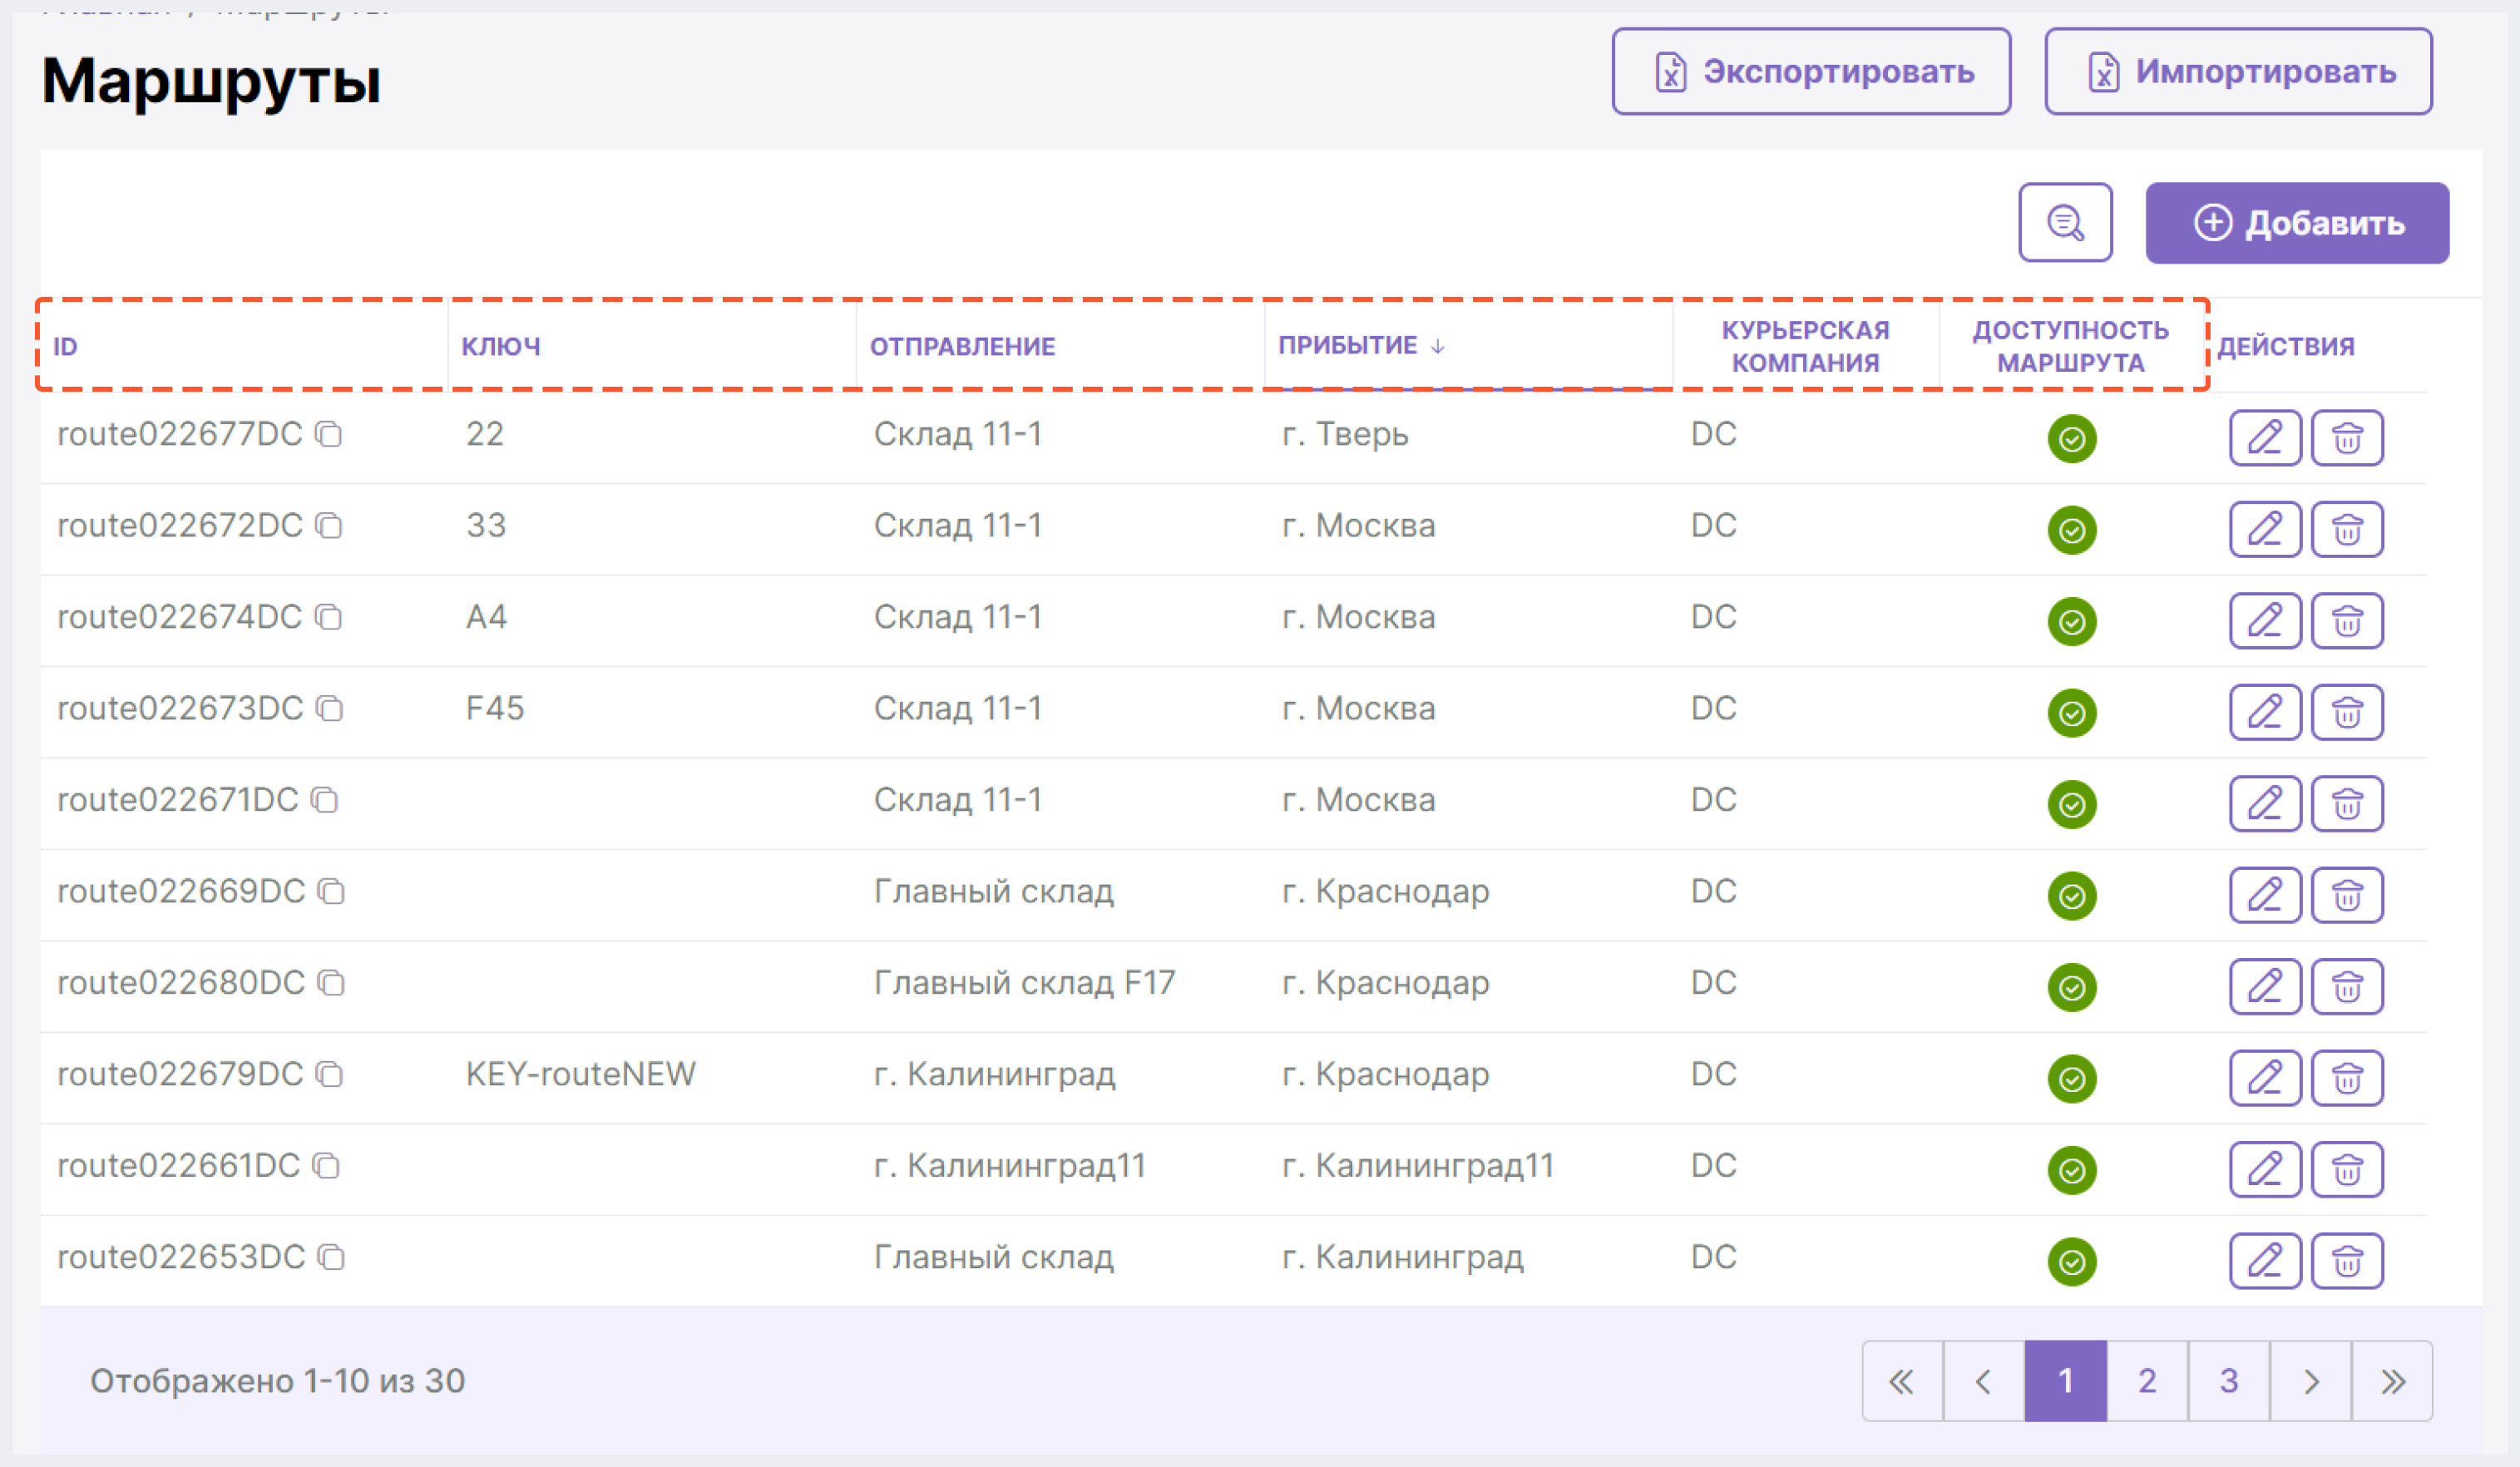Click the key cell F45
The image size is (2520, 1467).
[495, 709]
